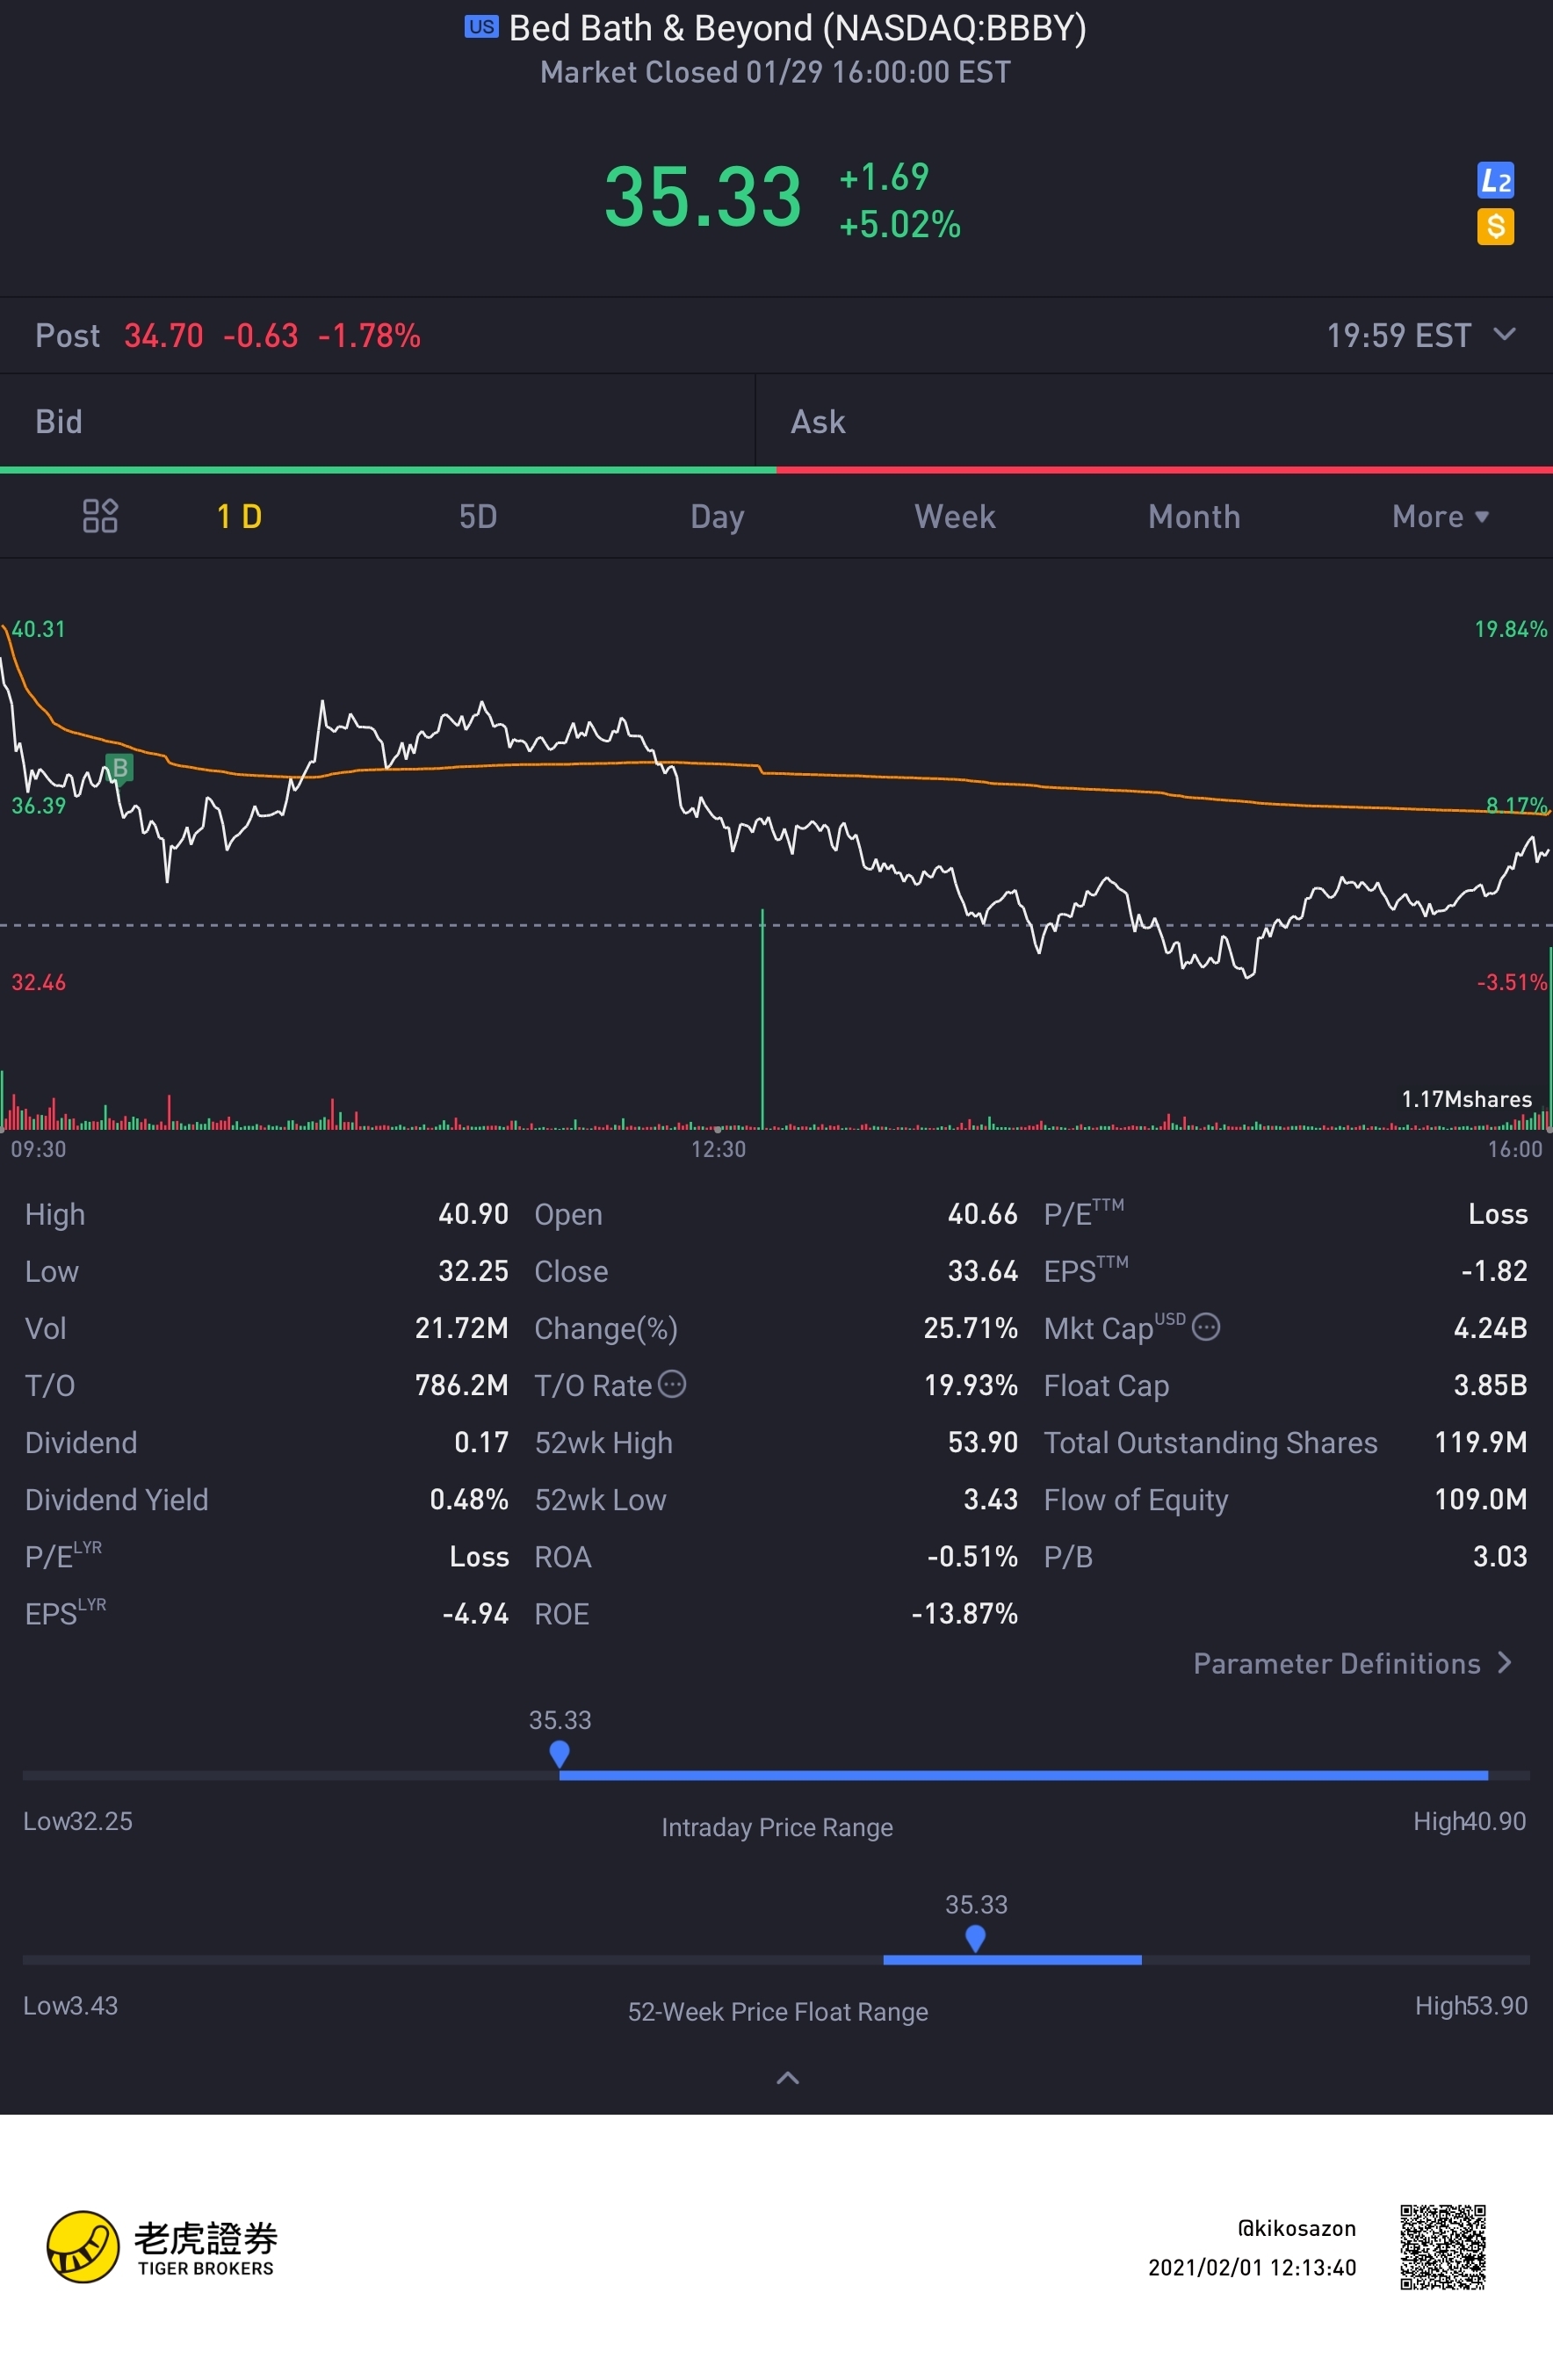The width and height of the screenshot is (1553, 2380).
Task: Expand the post-market time dropdown chevron
Action: click(x=1504, y=334)
